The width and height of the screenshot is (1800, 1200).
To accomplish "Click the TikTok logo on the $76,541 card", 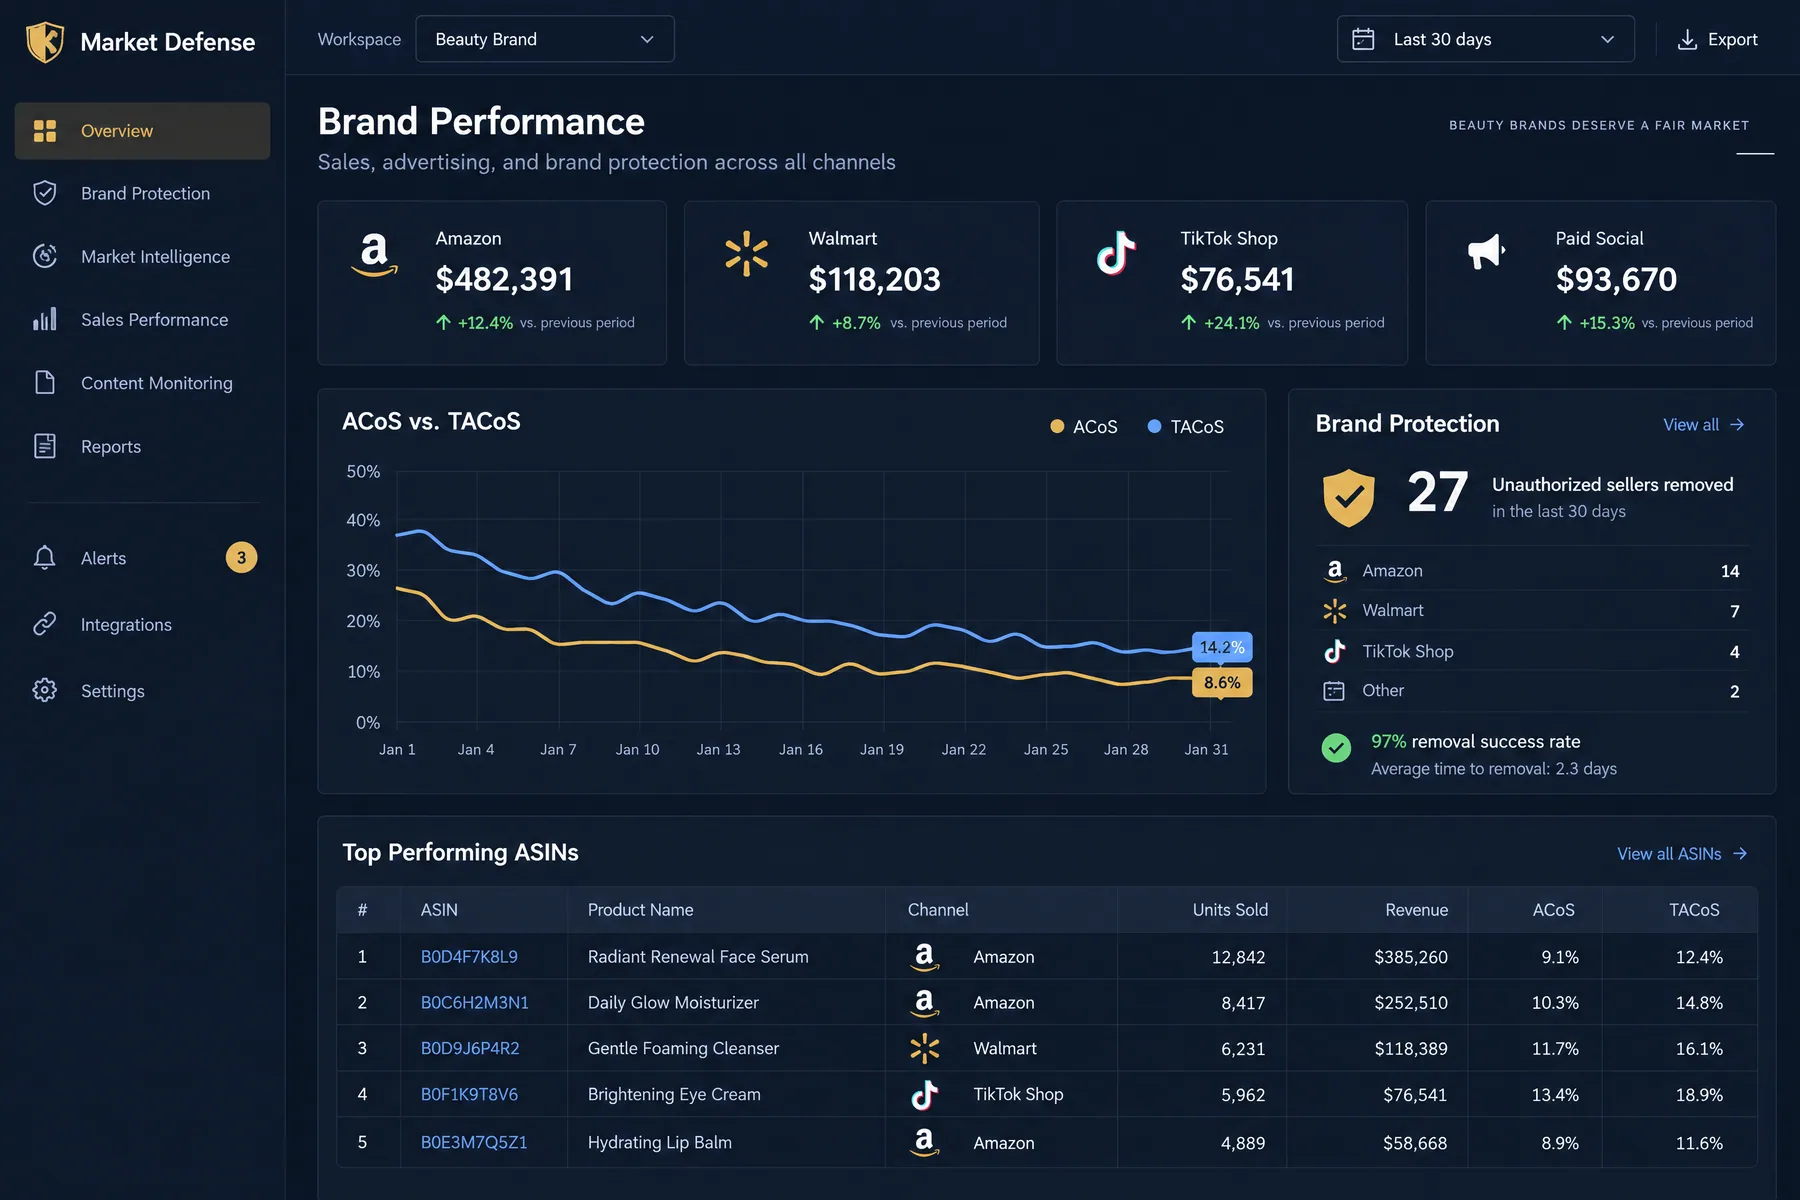I will [1116, 253].
